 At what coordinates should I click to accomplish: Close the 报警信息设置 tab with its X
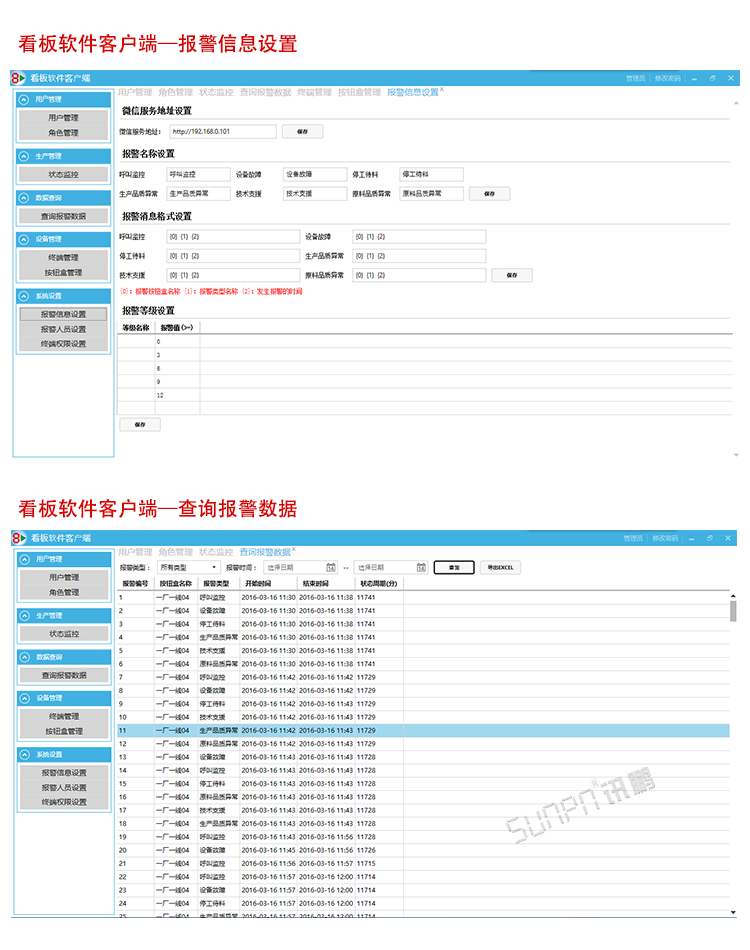tap(443, 90)
